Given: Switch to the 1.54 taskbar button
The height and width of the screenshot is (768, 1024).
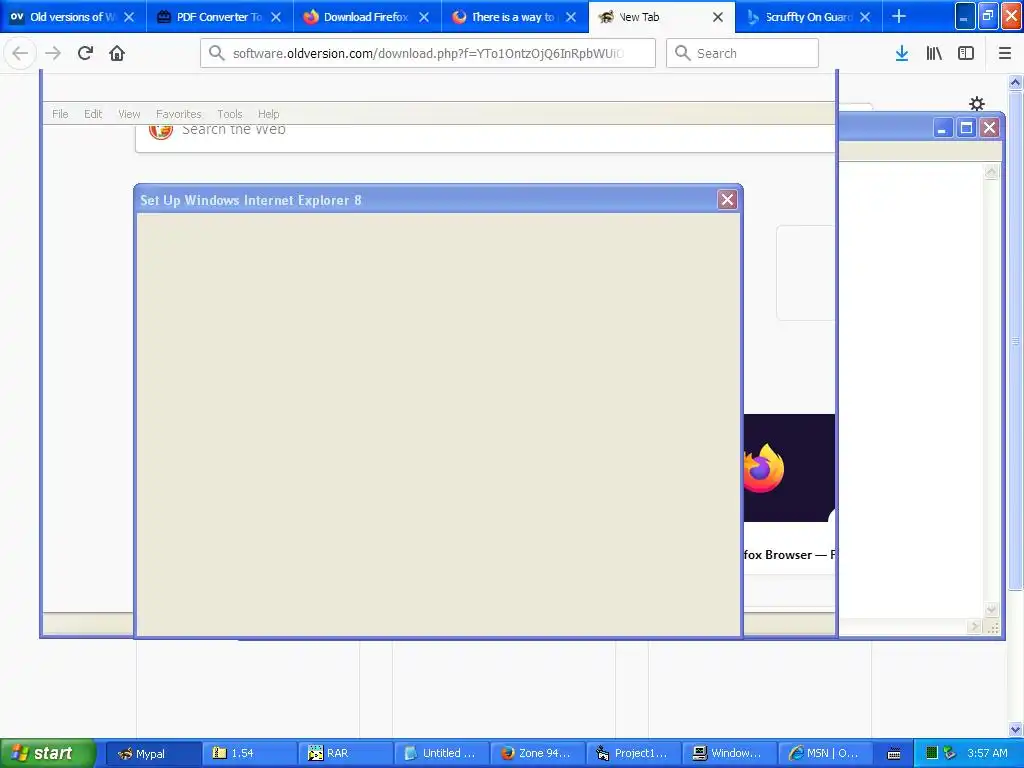Looking at the screenshot, I should [x=249, y=753].
